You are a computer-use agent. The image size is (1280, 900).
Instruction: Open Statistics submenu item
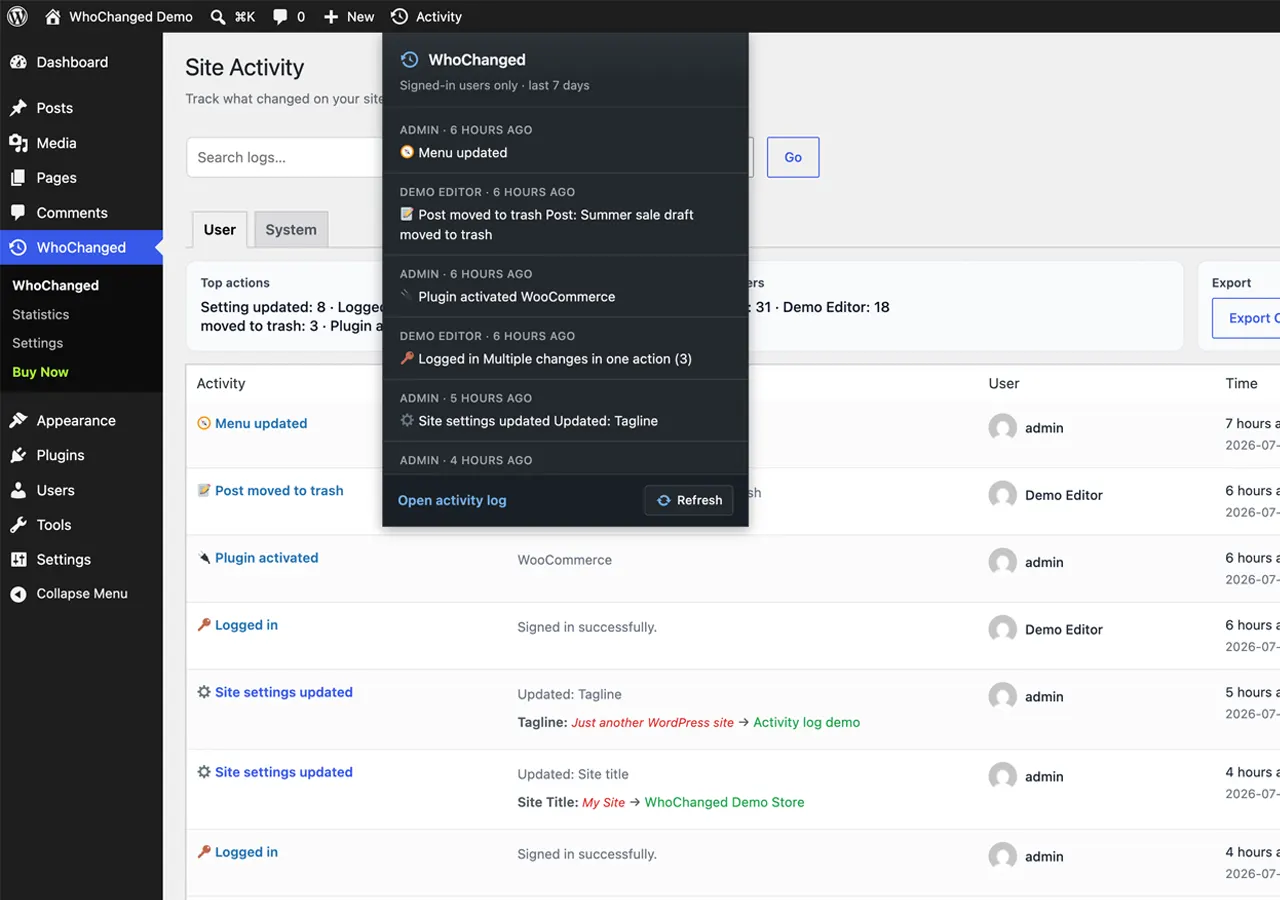coord(41,314)
